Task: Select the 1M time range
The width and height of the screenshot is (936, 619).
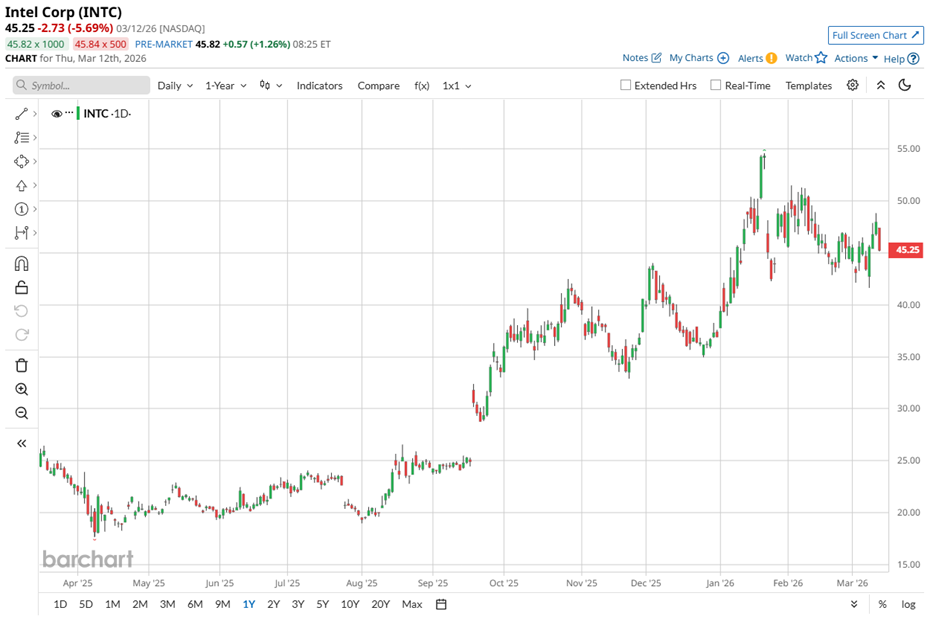Action: click(x=113, y=605)
